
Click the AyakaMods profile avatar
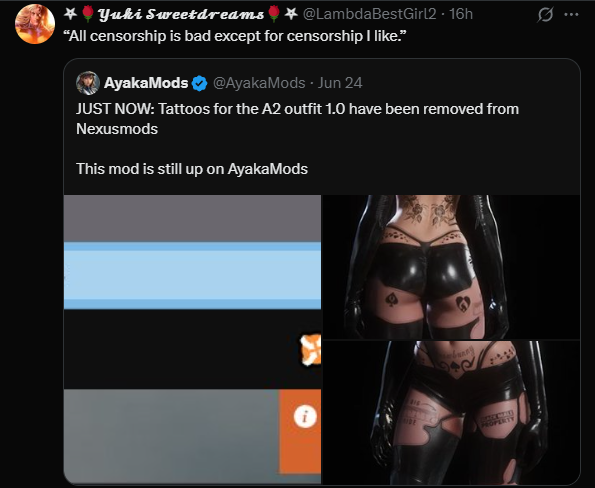[x=88, y=83]
